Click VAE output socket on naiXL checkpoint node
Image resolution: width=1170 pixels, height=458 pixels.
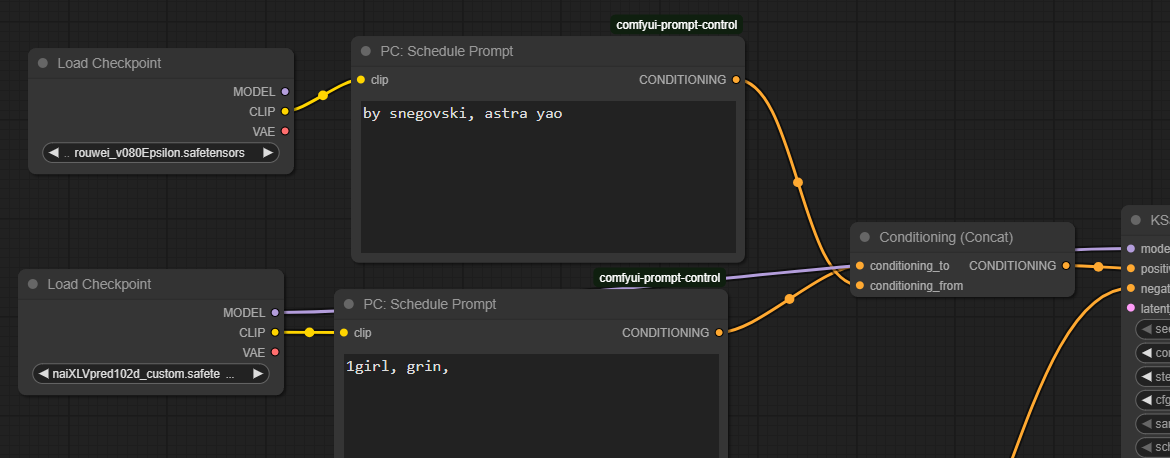(275, 352)
